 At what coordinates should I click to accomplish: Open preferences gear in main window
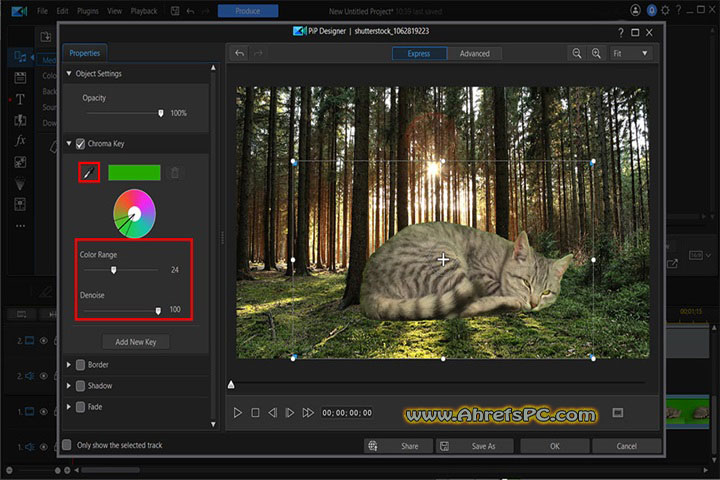click(665, 10)
